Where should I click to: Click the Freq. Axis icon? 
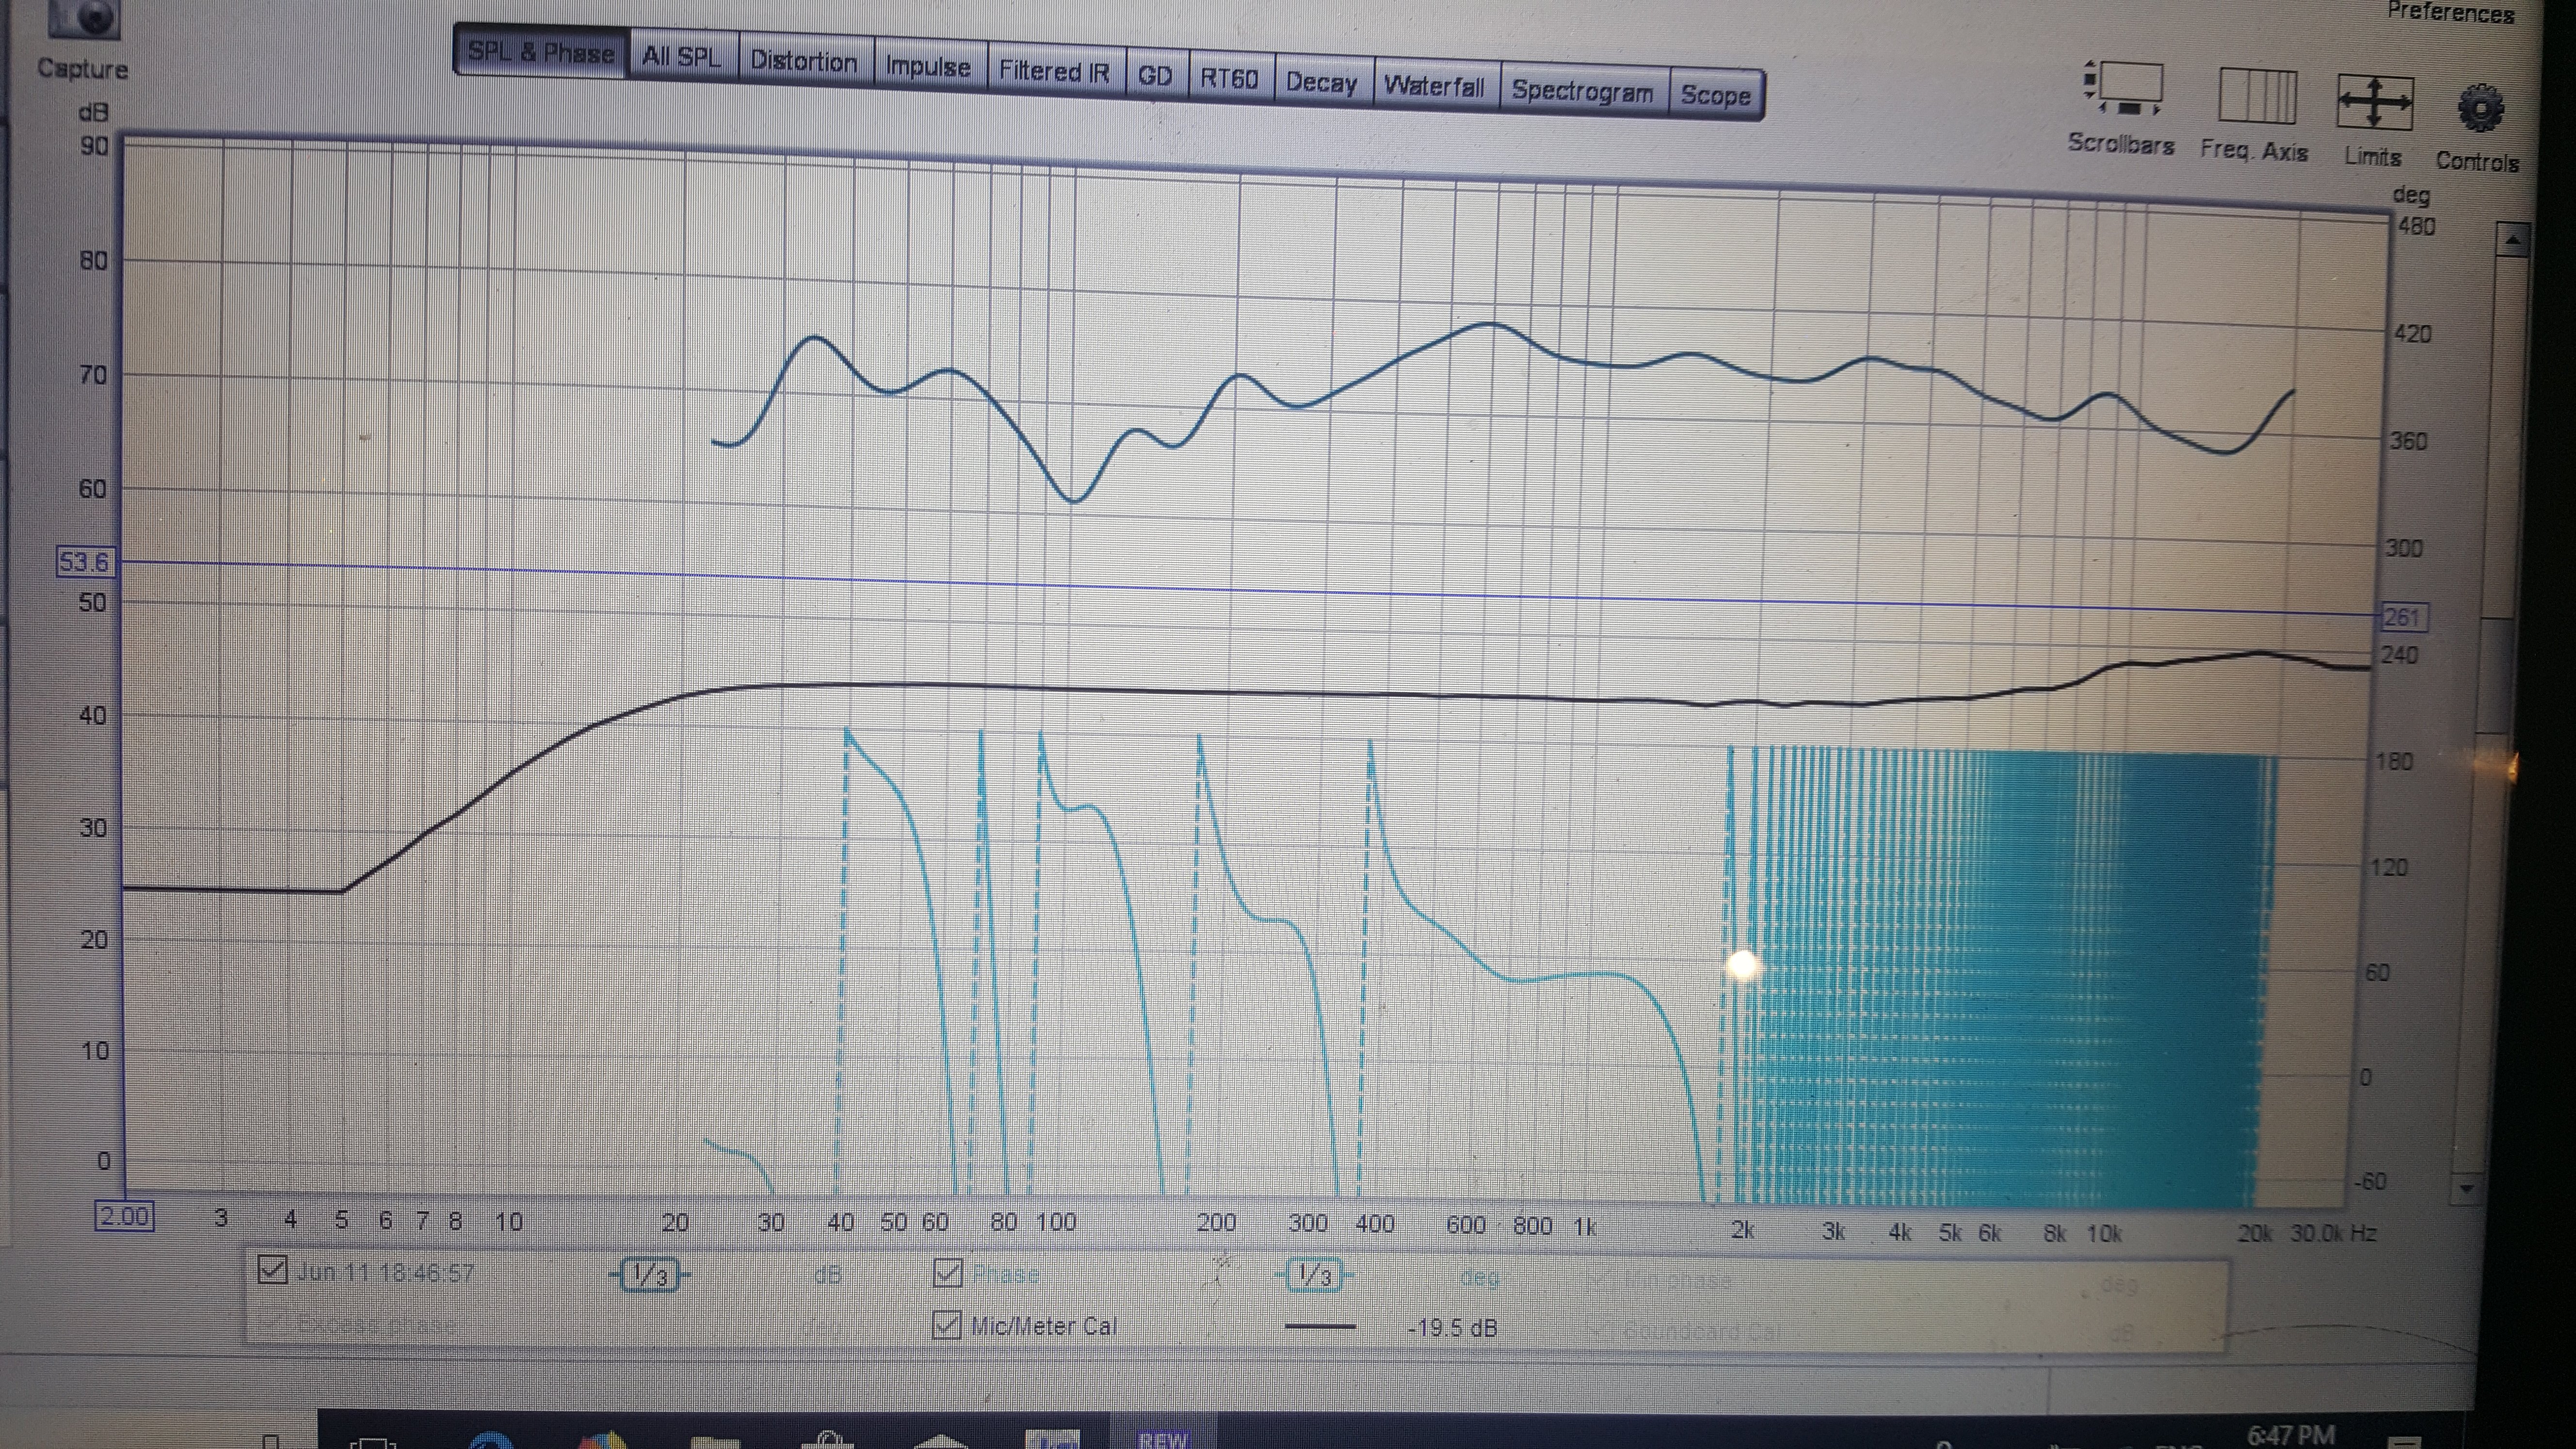2257,96
